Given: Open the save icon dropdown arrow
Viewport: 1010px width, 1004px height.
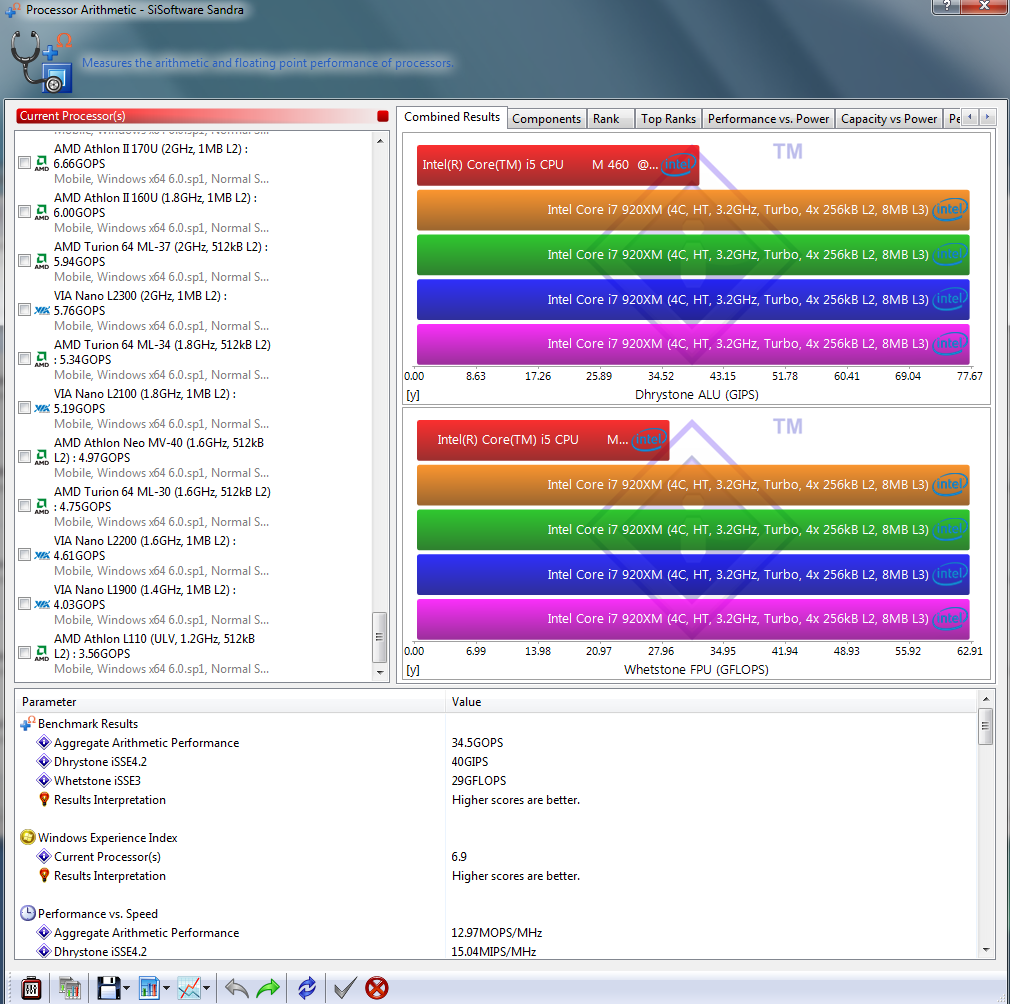Looking at the screenshot, I should 126,988.
